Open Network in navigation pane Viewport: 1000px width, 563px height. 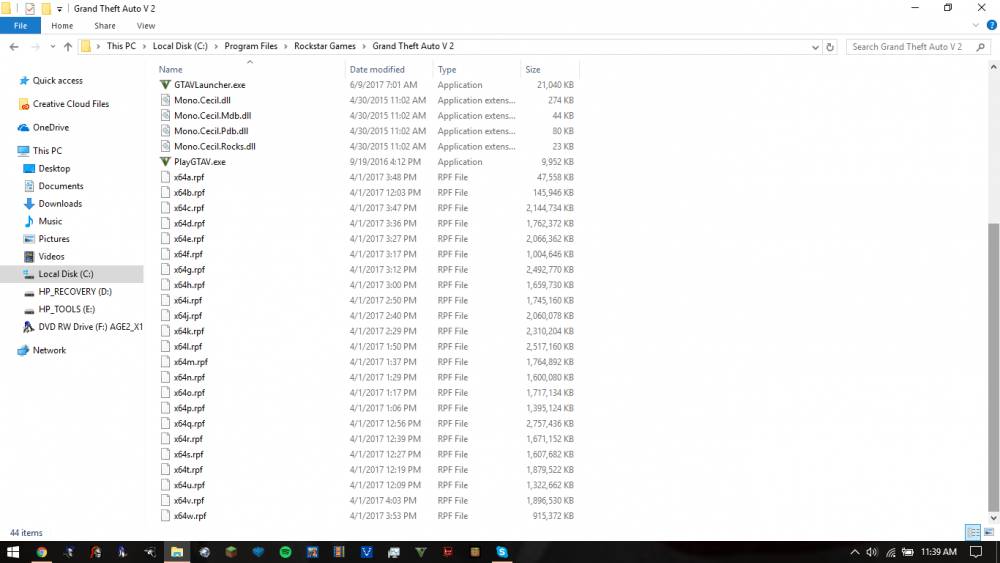(x=49, y=350)
